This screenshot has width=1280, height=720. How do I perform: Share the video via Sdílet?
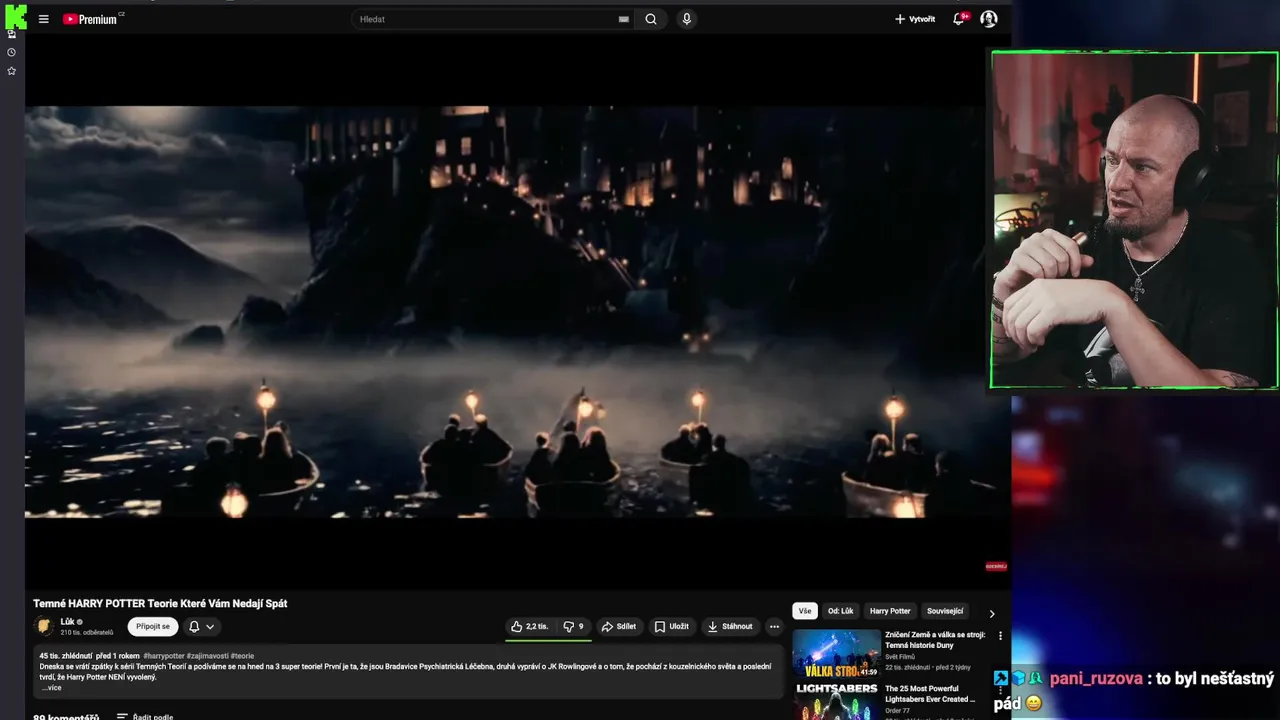click(619, 627)
